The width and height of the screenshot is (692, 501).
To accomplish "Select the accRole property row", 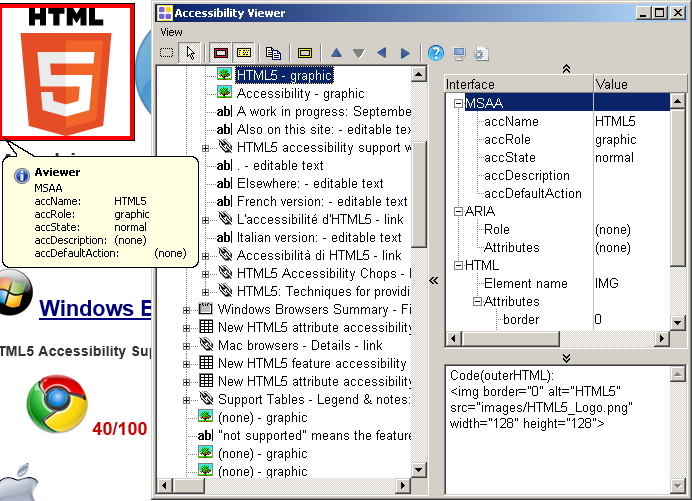I will coord(558,139).
